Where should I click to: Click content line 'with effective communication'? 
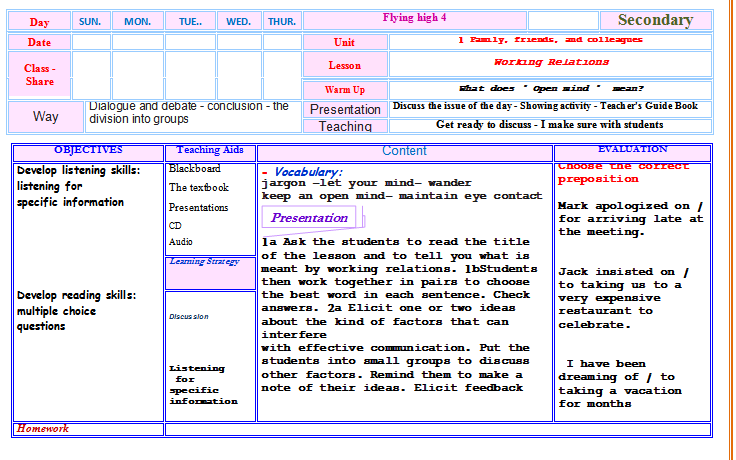point(366,348)
